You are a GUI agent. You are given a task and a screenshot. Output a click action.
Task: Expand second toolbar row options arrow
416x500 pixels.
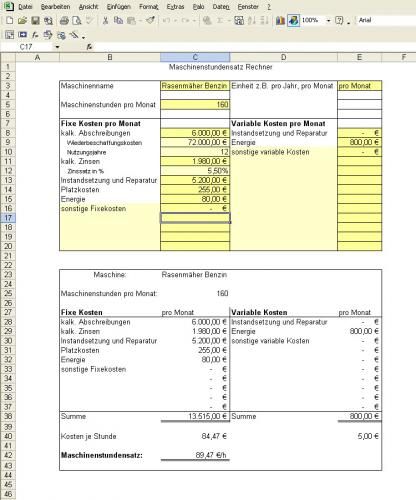point(83,37)
